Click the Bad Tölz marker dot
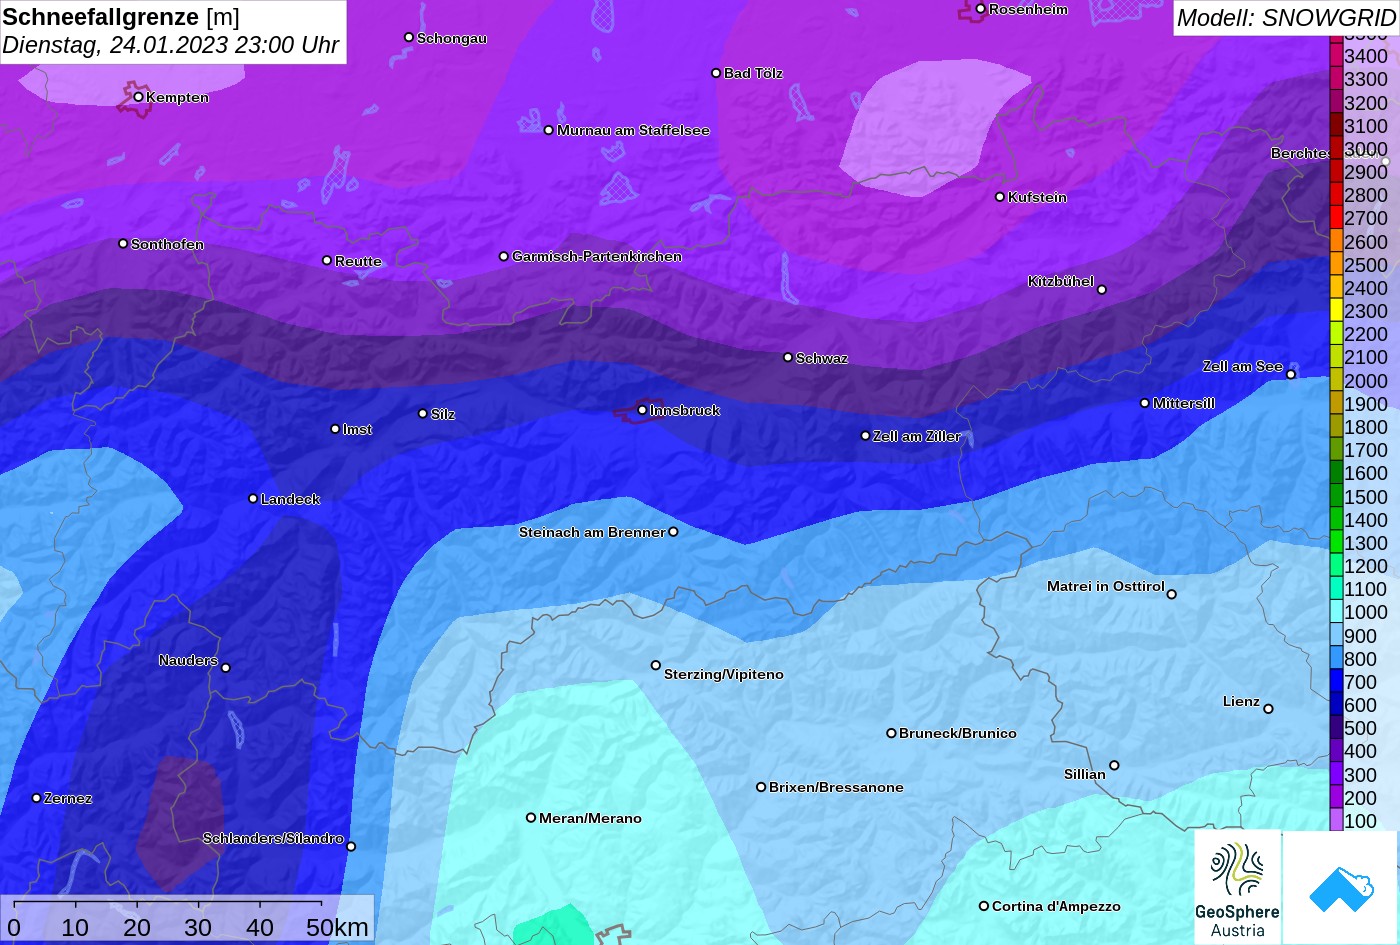The height and width of the screenshot is (945, 1400). coord(716,73)
